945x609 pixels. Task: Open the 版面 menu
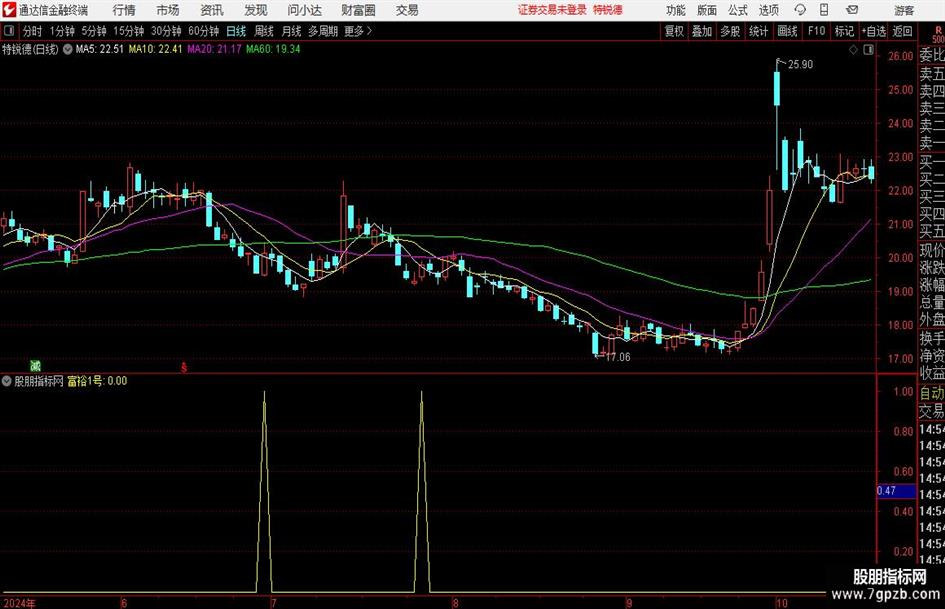pyautogui.click(x=707, y=10)
